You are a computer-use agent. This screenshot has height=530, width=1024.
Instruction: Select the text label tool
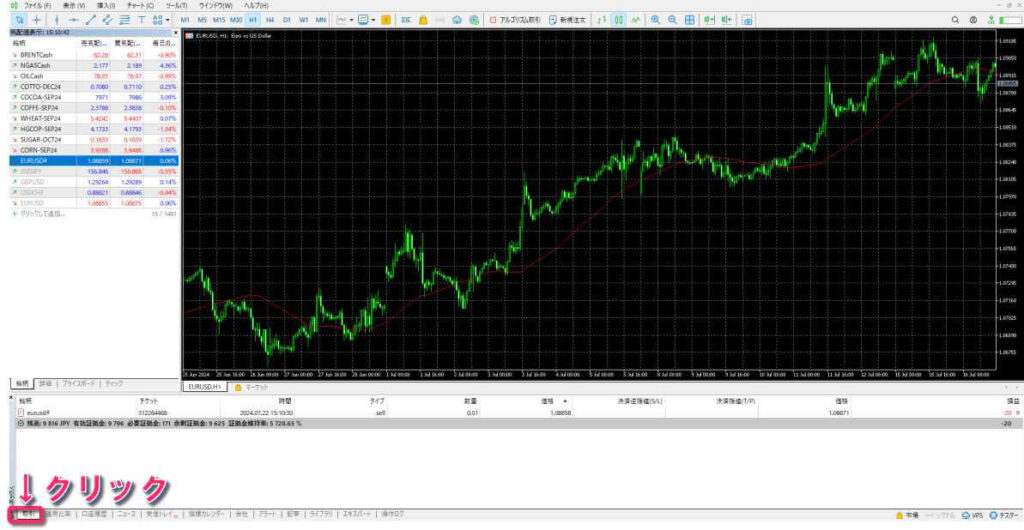pyautogui.click(x=142, y=19)
